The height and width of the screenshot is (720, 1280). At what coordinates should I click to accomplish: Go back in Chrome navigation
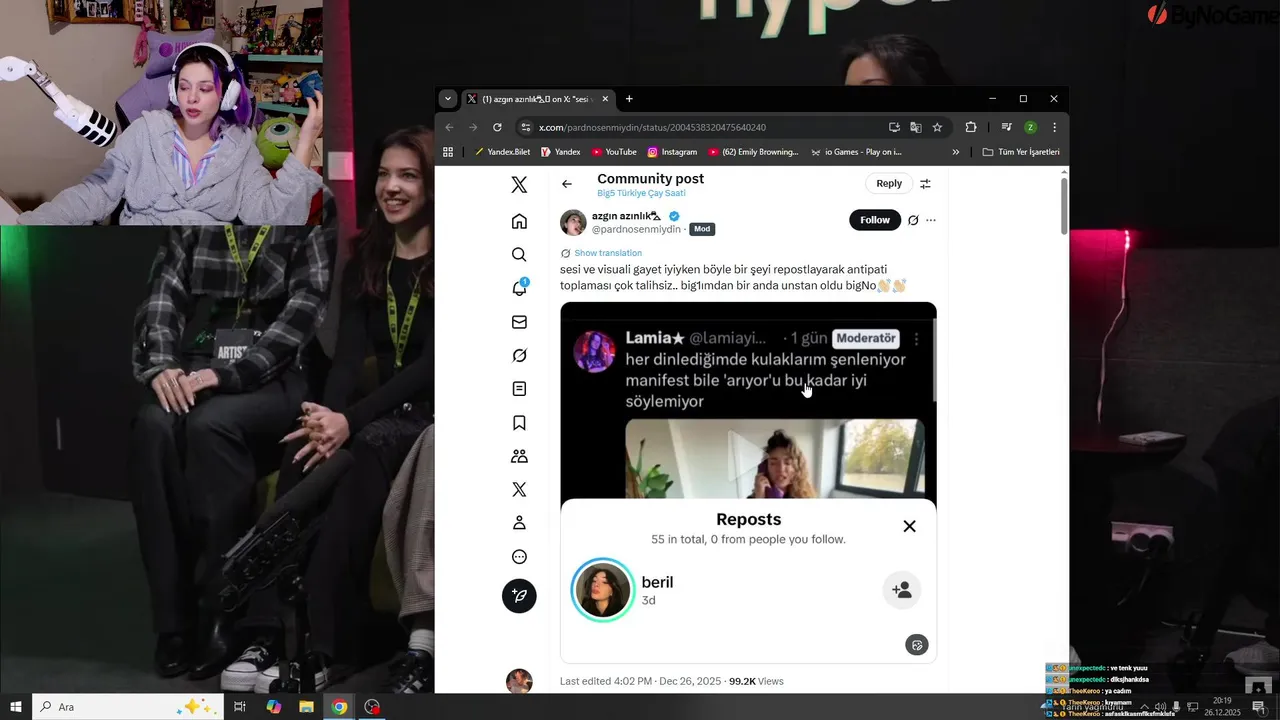point(449,127)
